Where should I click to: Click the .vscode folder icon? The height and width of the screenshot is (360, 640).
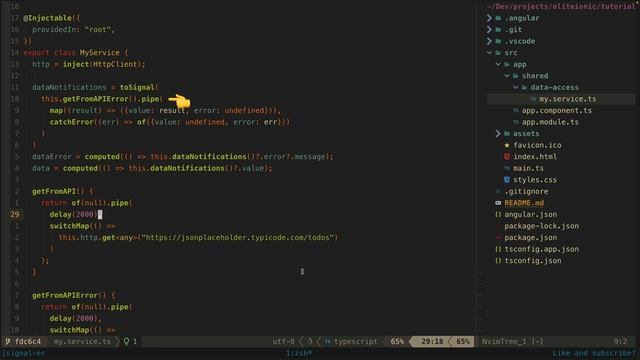click(498, 41)
